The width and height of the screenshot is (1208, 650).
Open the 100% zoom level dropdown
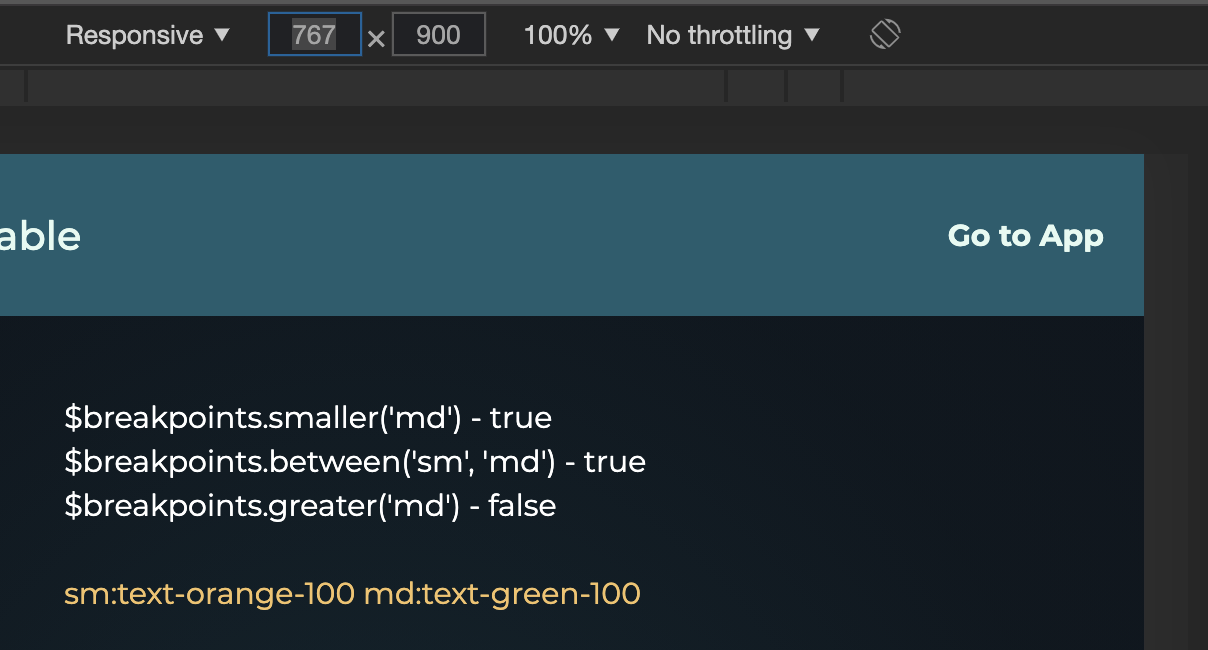[x=560, y=34]
